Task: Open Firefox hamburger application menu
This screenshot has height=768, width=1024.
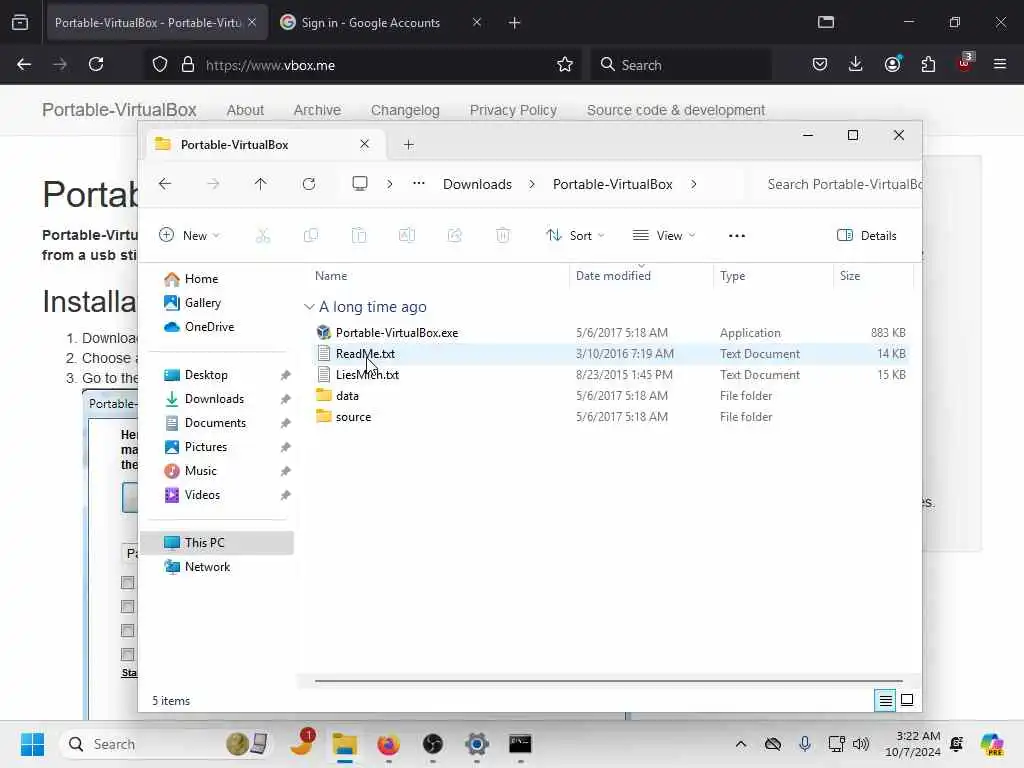Action: click(x=1000, y=64)
